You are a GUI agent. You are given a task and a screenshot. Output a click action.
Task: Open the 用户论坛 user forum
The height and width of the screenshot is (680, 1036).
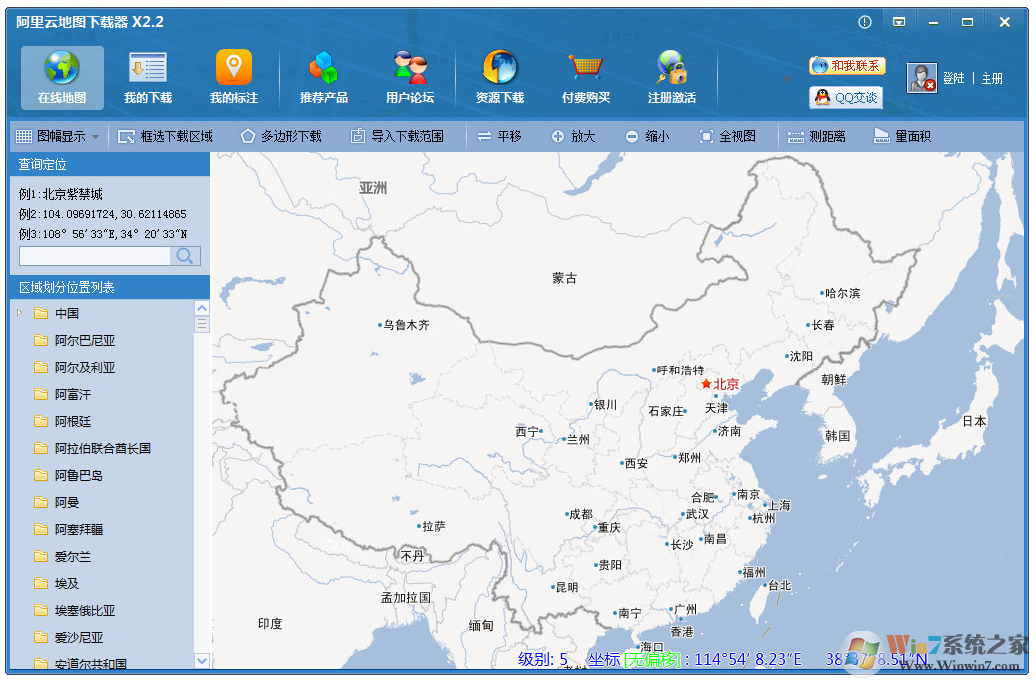coord(410,77)
